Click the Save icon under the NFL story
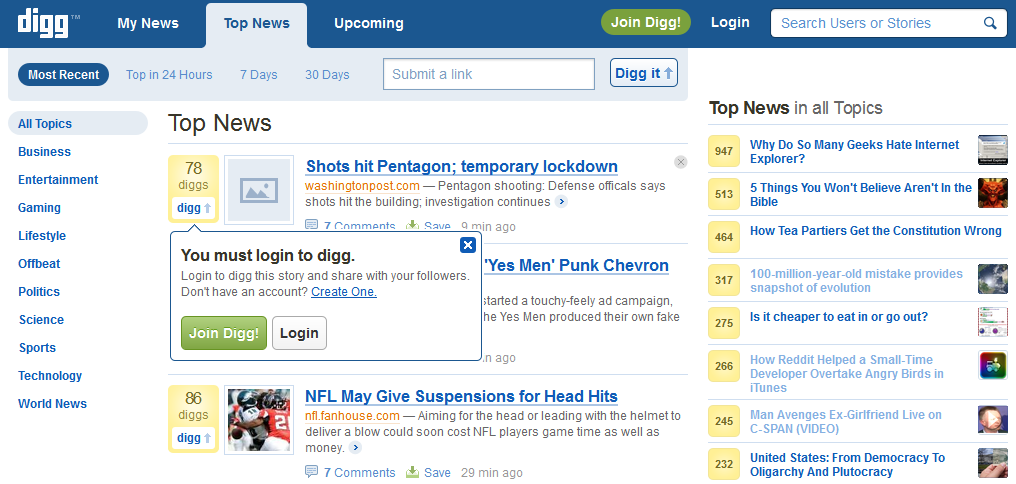 [413, 473]
